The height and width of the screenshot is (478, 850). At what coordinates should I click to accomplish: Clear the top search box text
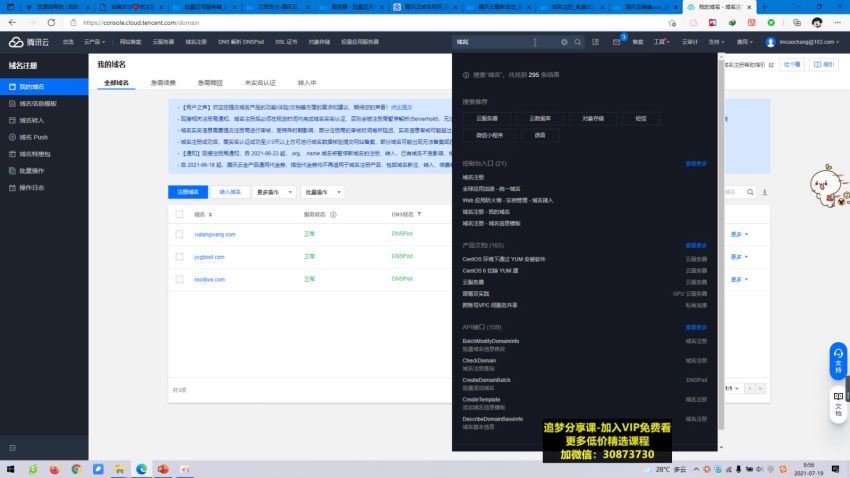pyautogui.click(x=564, y=42)
